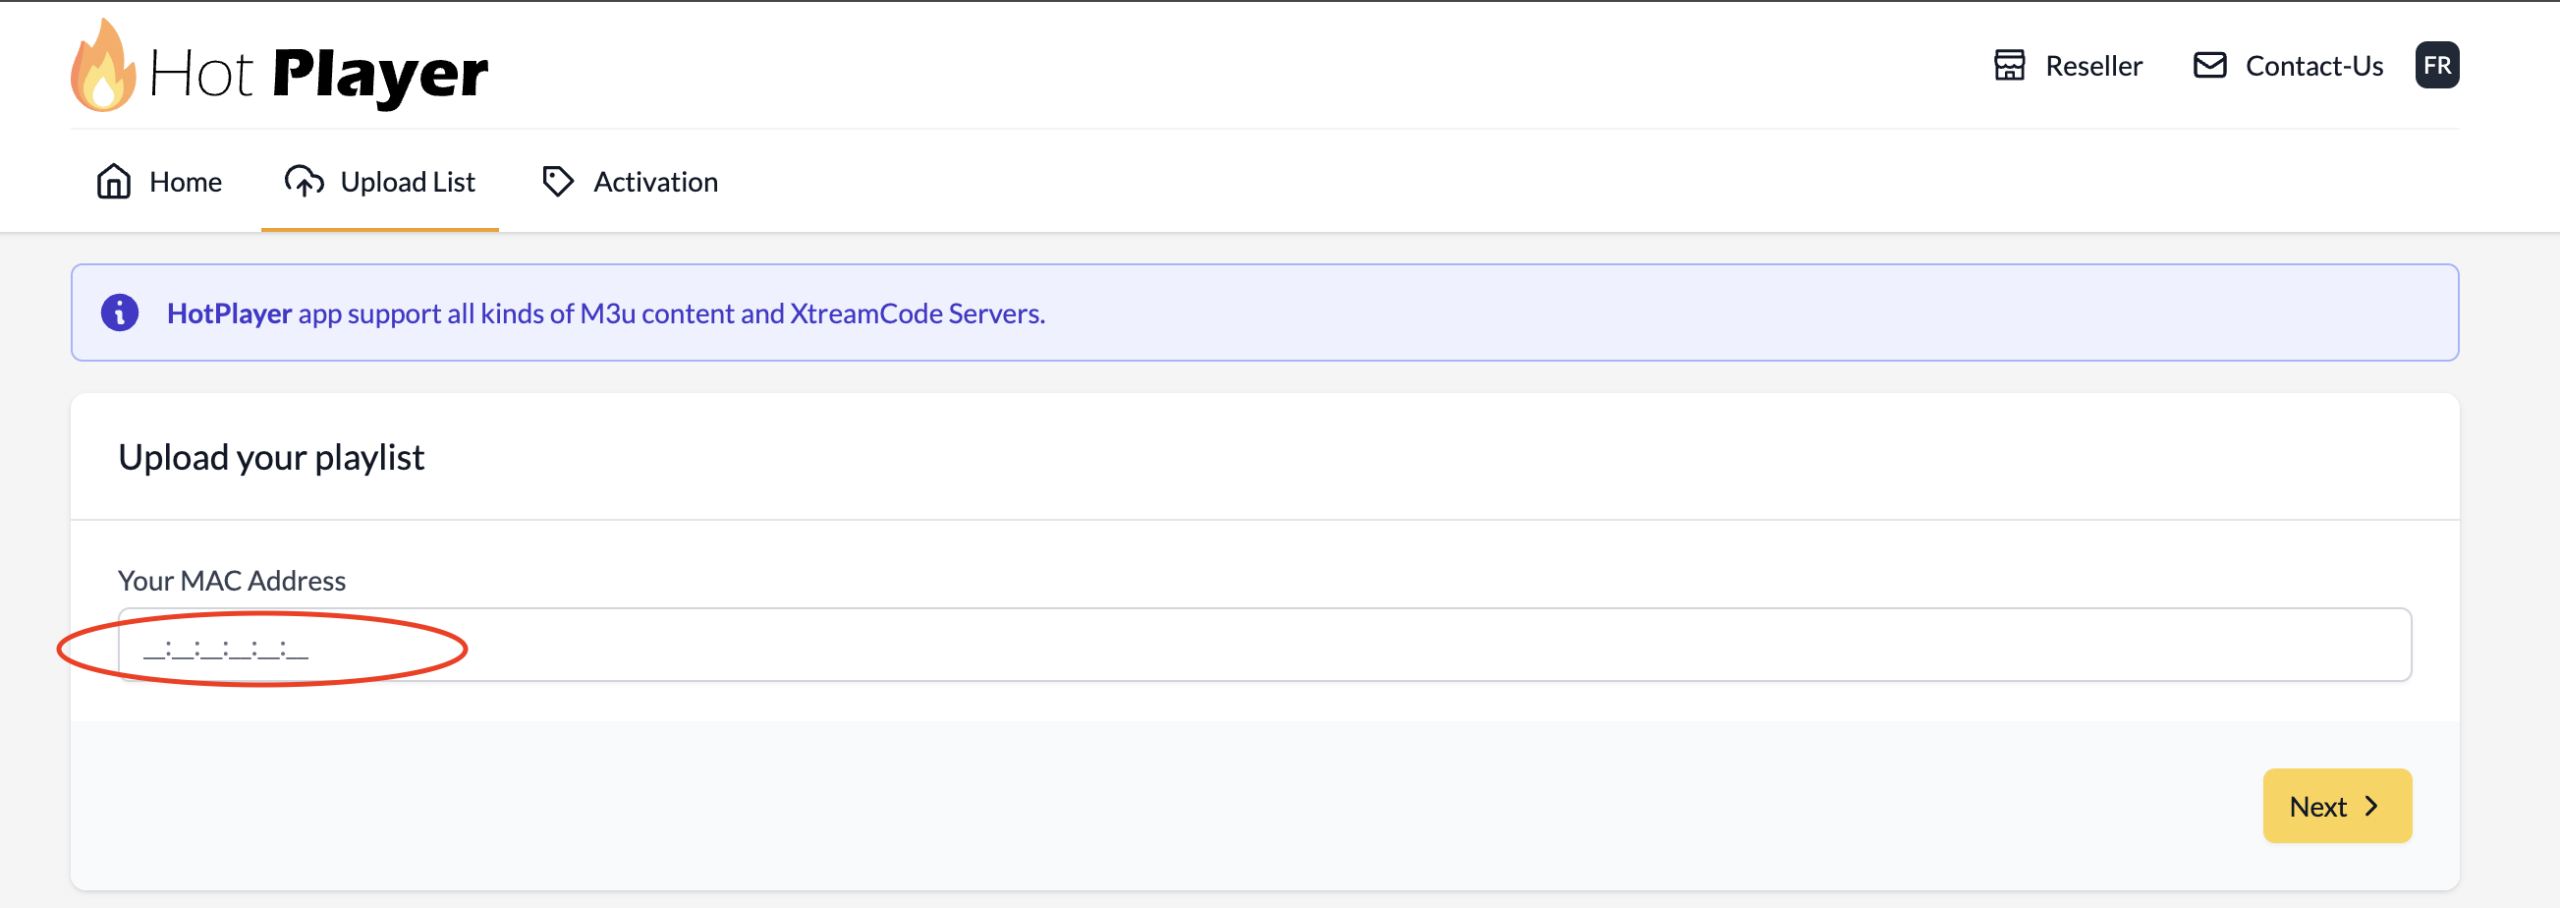Click the Reseller storefront icon

(x=2009, y=65)
